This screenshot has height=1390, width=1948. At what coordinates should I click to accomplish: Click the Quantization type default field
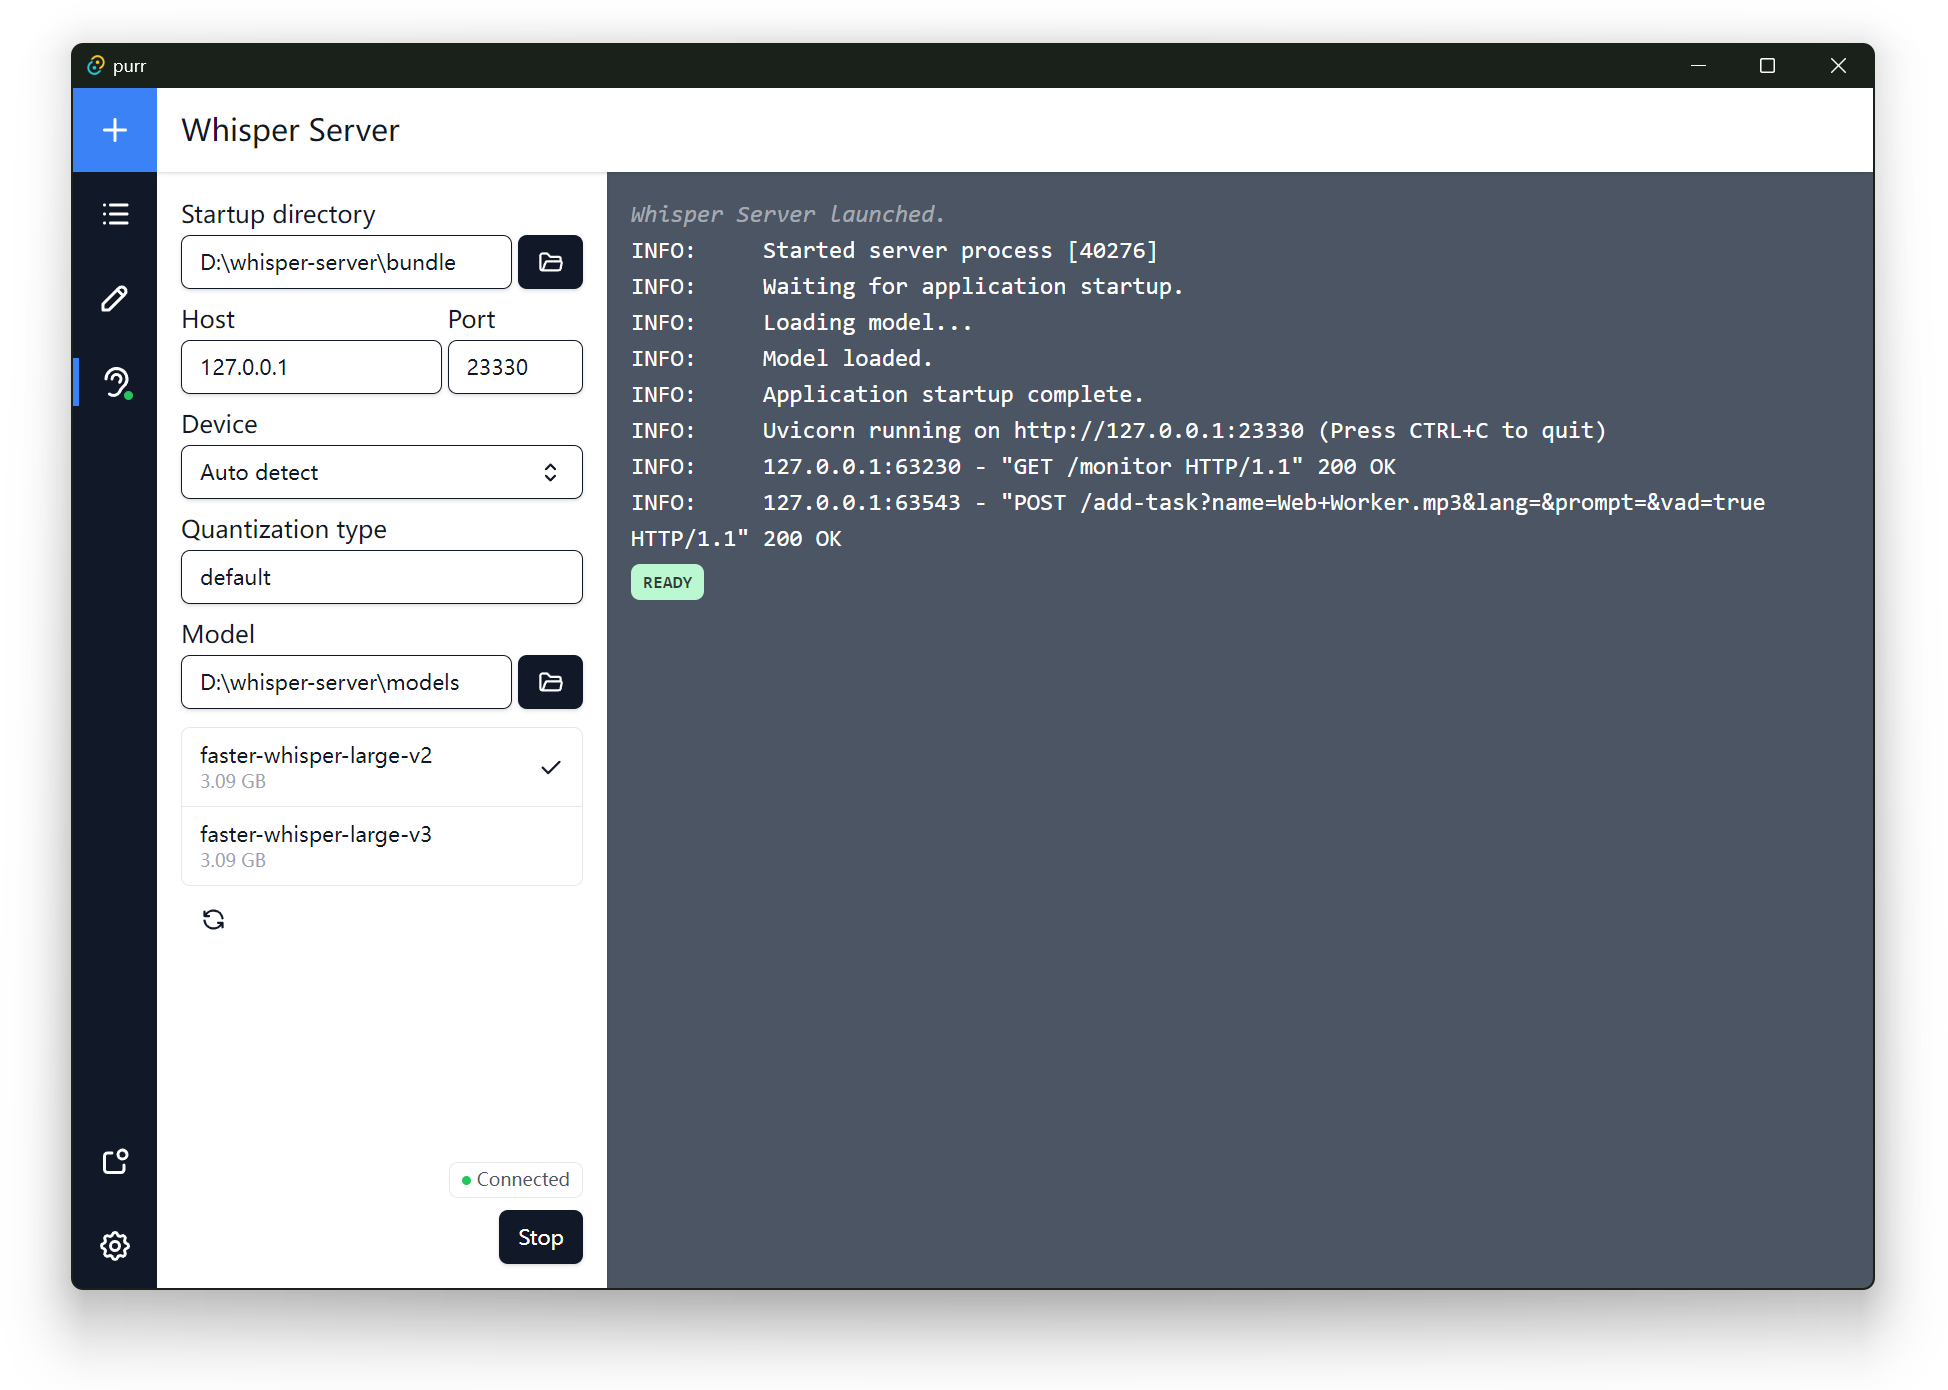pos(381,577)
